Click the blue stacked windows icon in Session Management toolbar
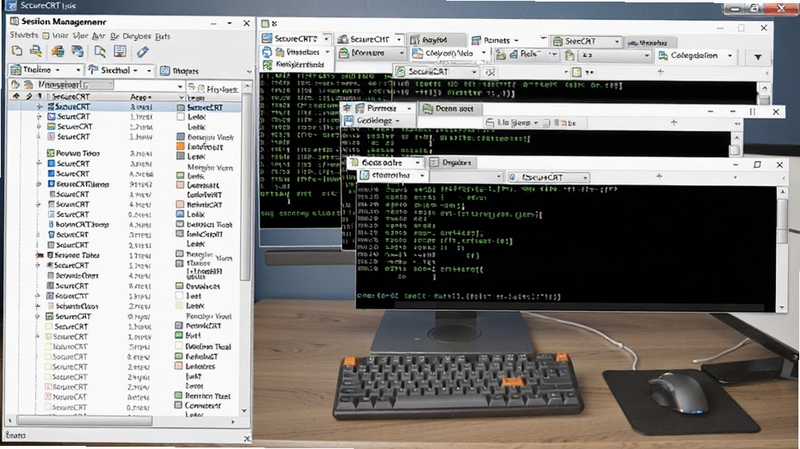The image size is (800, 449). 78,51
